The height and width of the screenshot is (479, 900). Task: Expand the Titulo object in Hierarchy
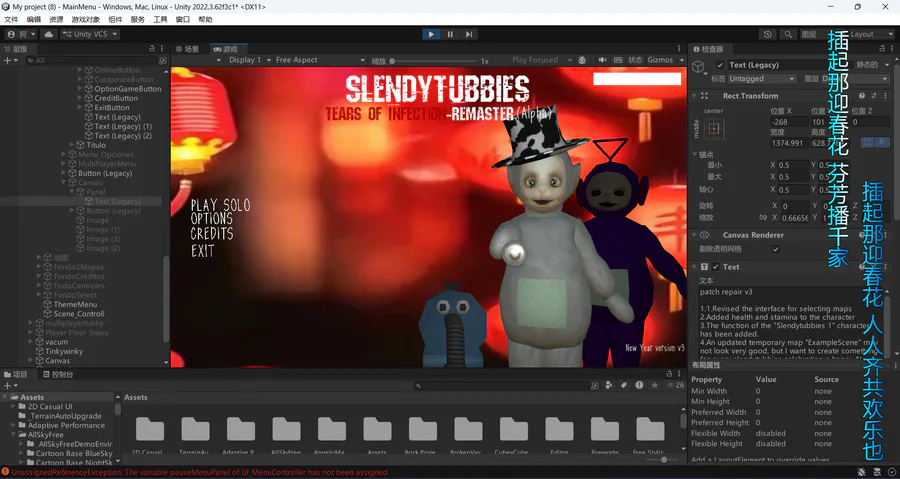click(x=72, y=145)
